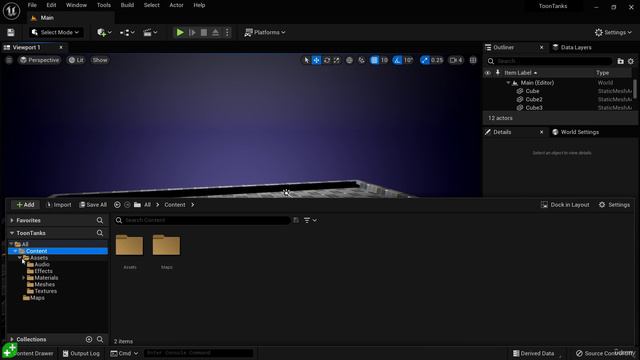Open the Platforms dropdown
This screenshot has height=360, width=640.
point(265,33)
